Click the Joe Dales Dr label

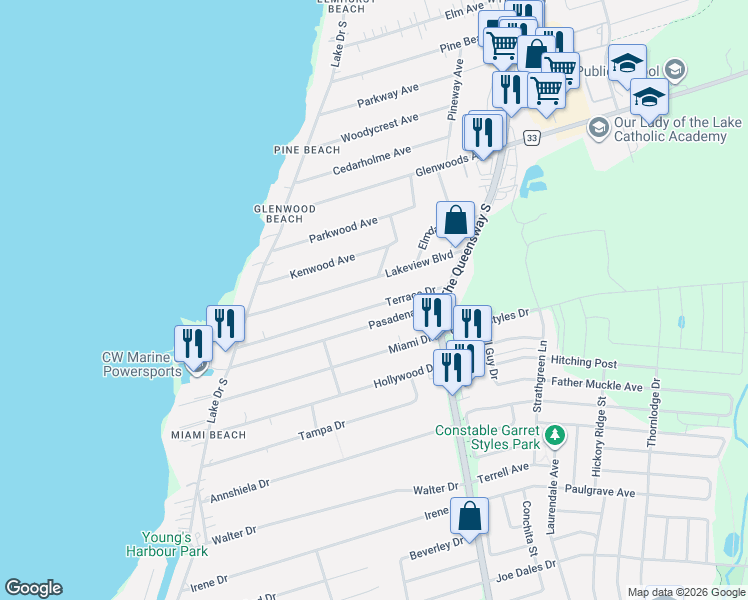(x=526, y=571)
